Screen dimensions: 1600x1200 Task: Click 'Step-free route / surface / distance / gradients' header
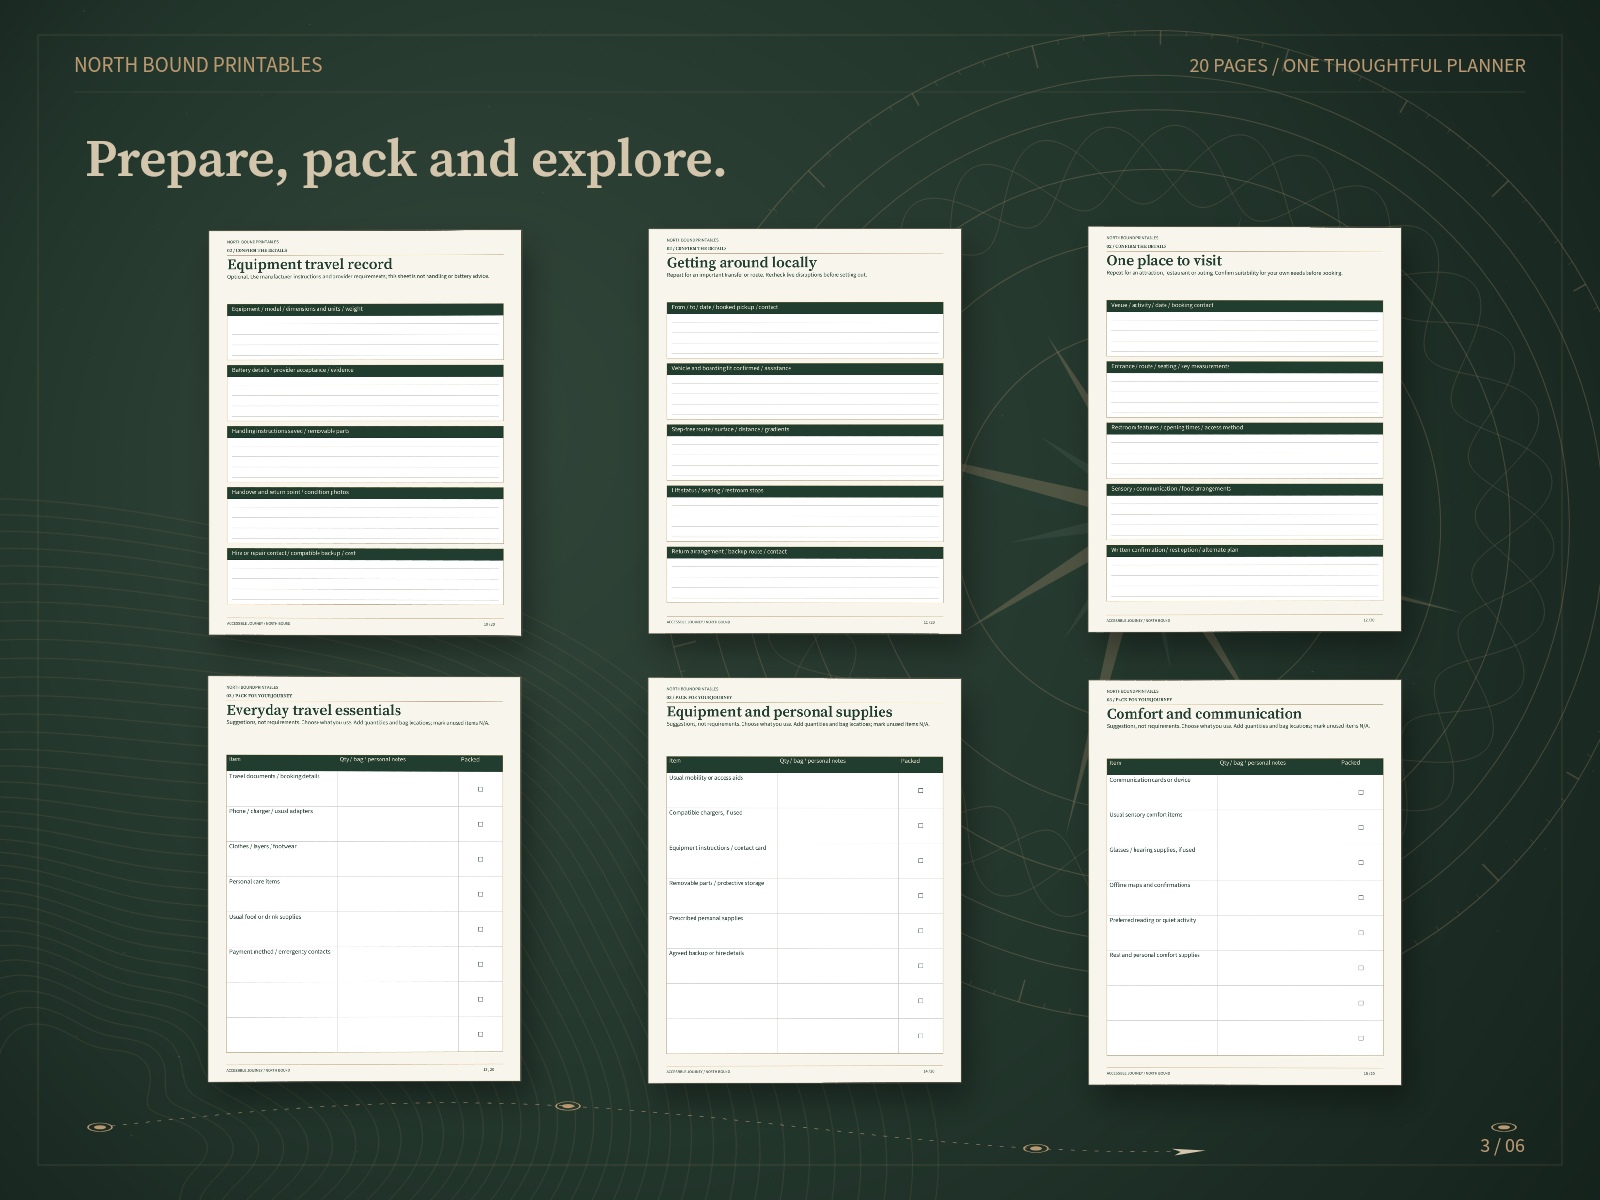pos(805,429)
